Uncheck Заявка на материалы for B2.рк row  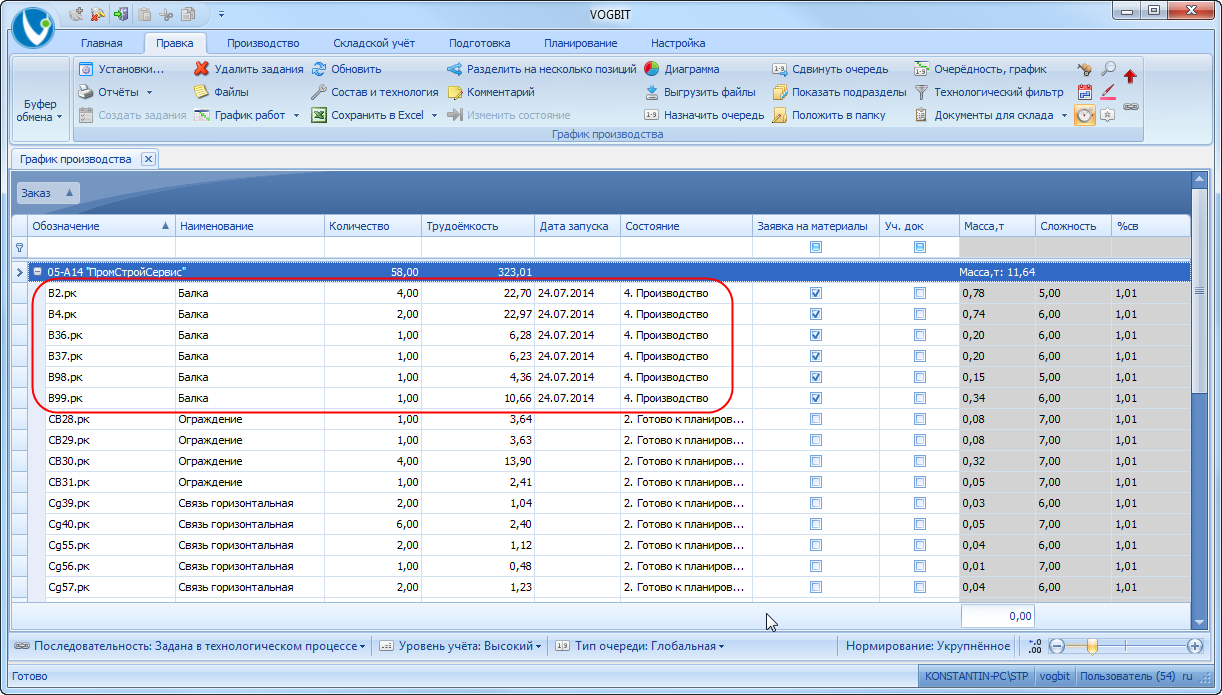point(816,293)
